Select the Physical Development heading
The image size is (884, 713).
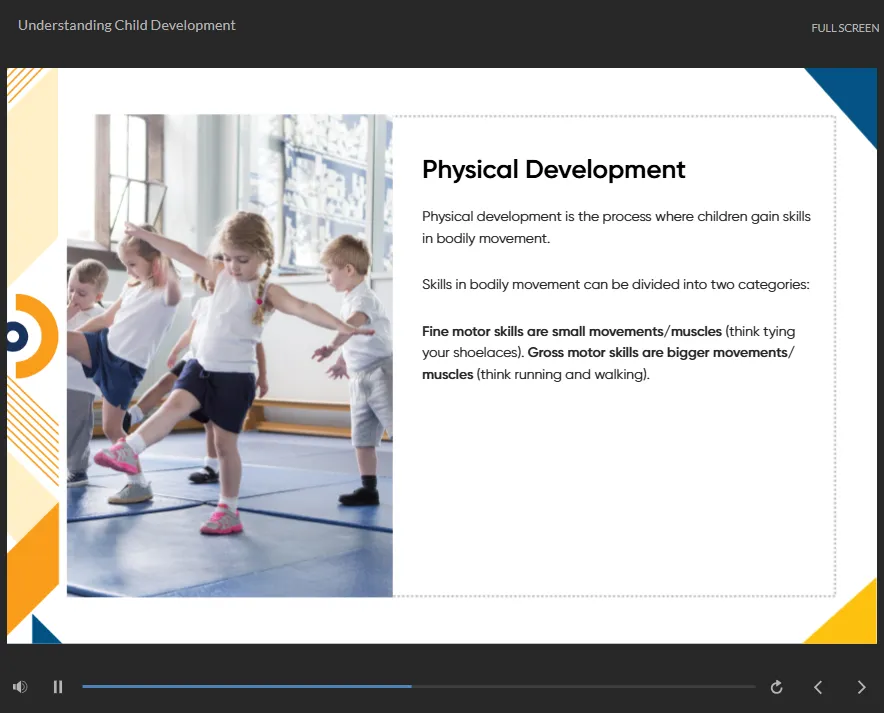pos(553,170)
